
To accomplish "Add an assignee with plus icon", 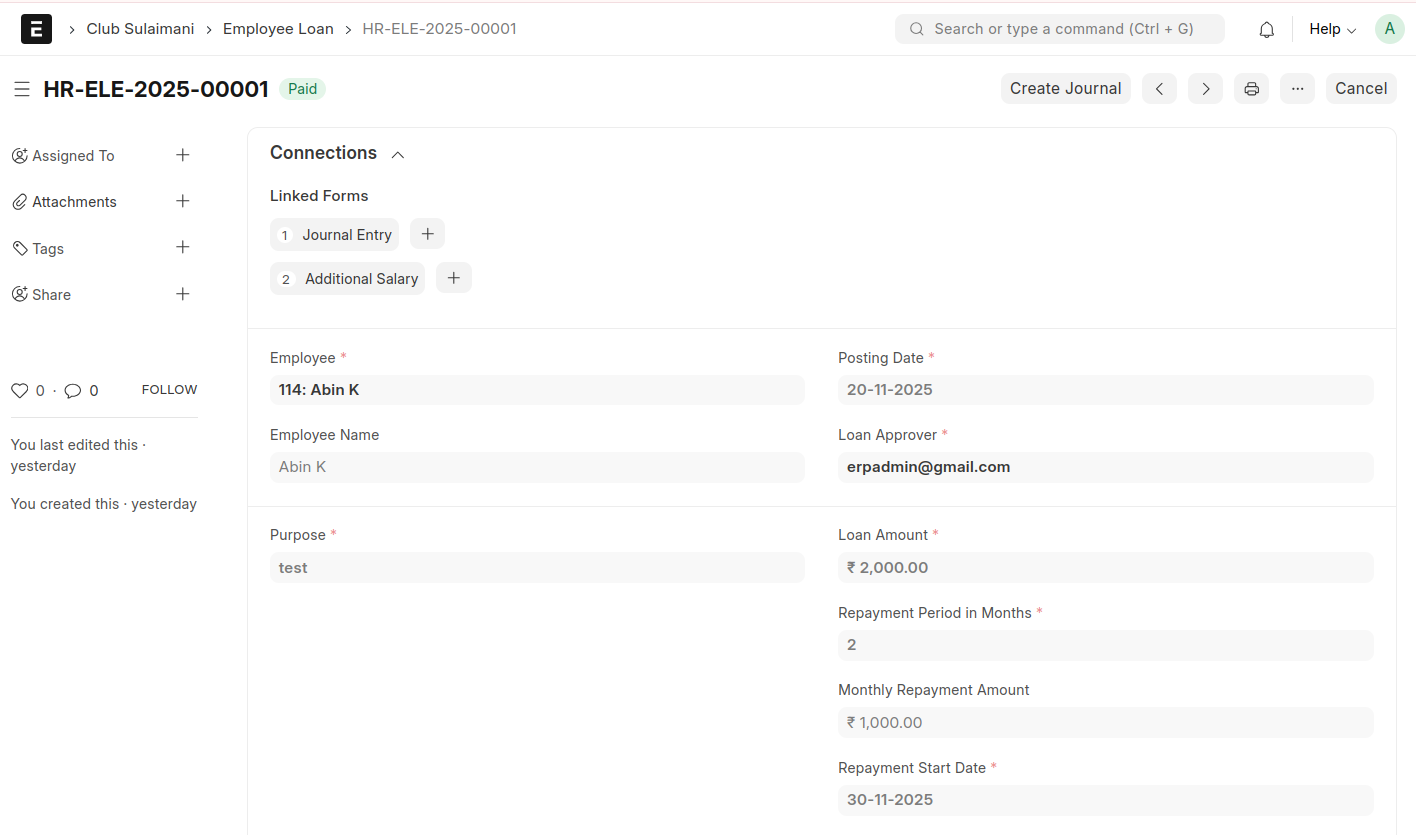I will [x=183, y=155].
